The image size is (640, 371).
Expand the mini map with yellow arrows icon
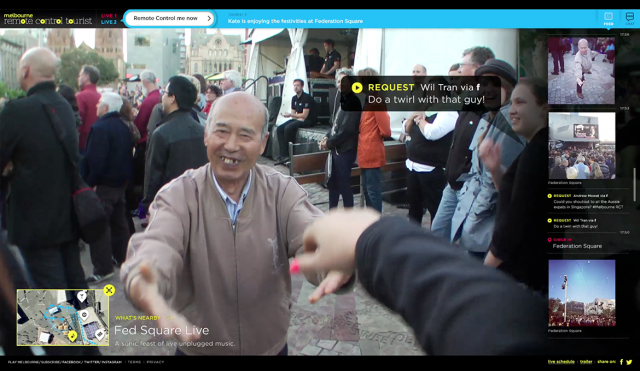(109, 290)
